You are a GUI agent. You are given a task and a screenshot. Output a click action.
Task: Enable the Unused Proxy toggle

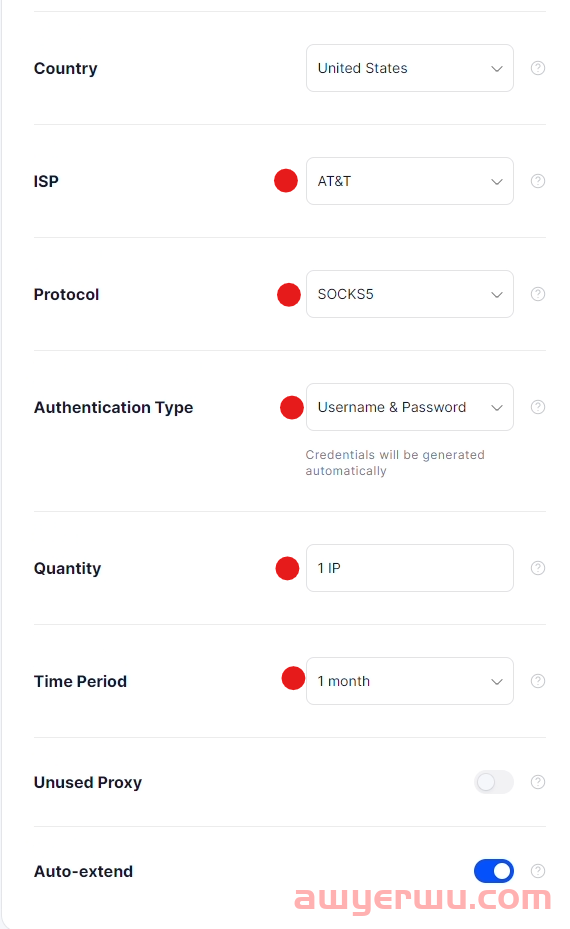click(494, 782)
